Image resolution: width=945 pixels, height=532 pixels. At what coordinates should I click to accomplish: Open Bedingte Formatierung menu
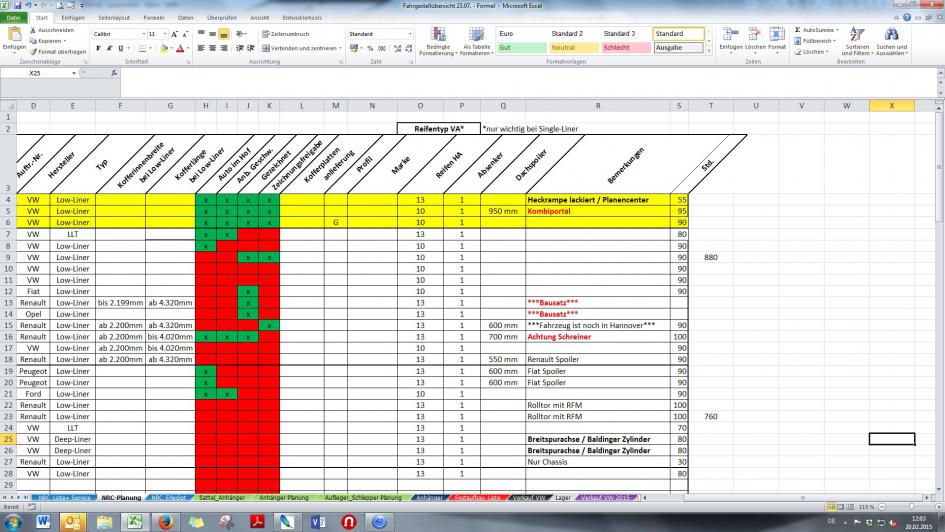click(438, 41)
